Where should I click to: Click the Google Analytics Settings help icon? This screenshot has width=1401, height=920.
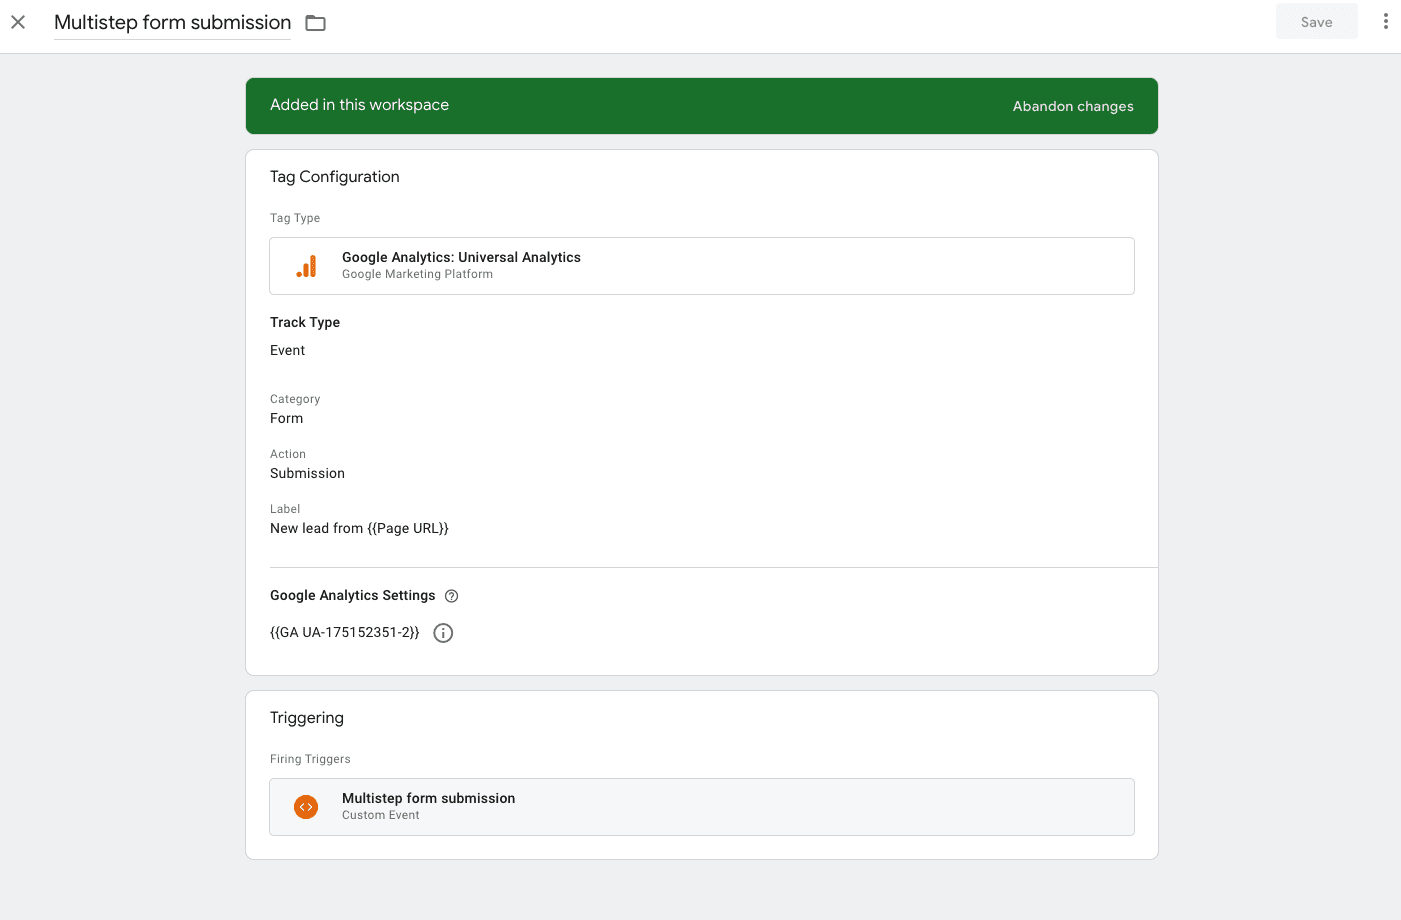451,595
